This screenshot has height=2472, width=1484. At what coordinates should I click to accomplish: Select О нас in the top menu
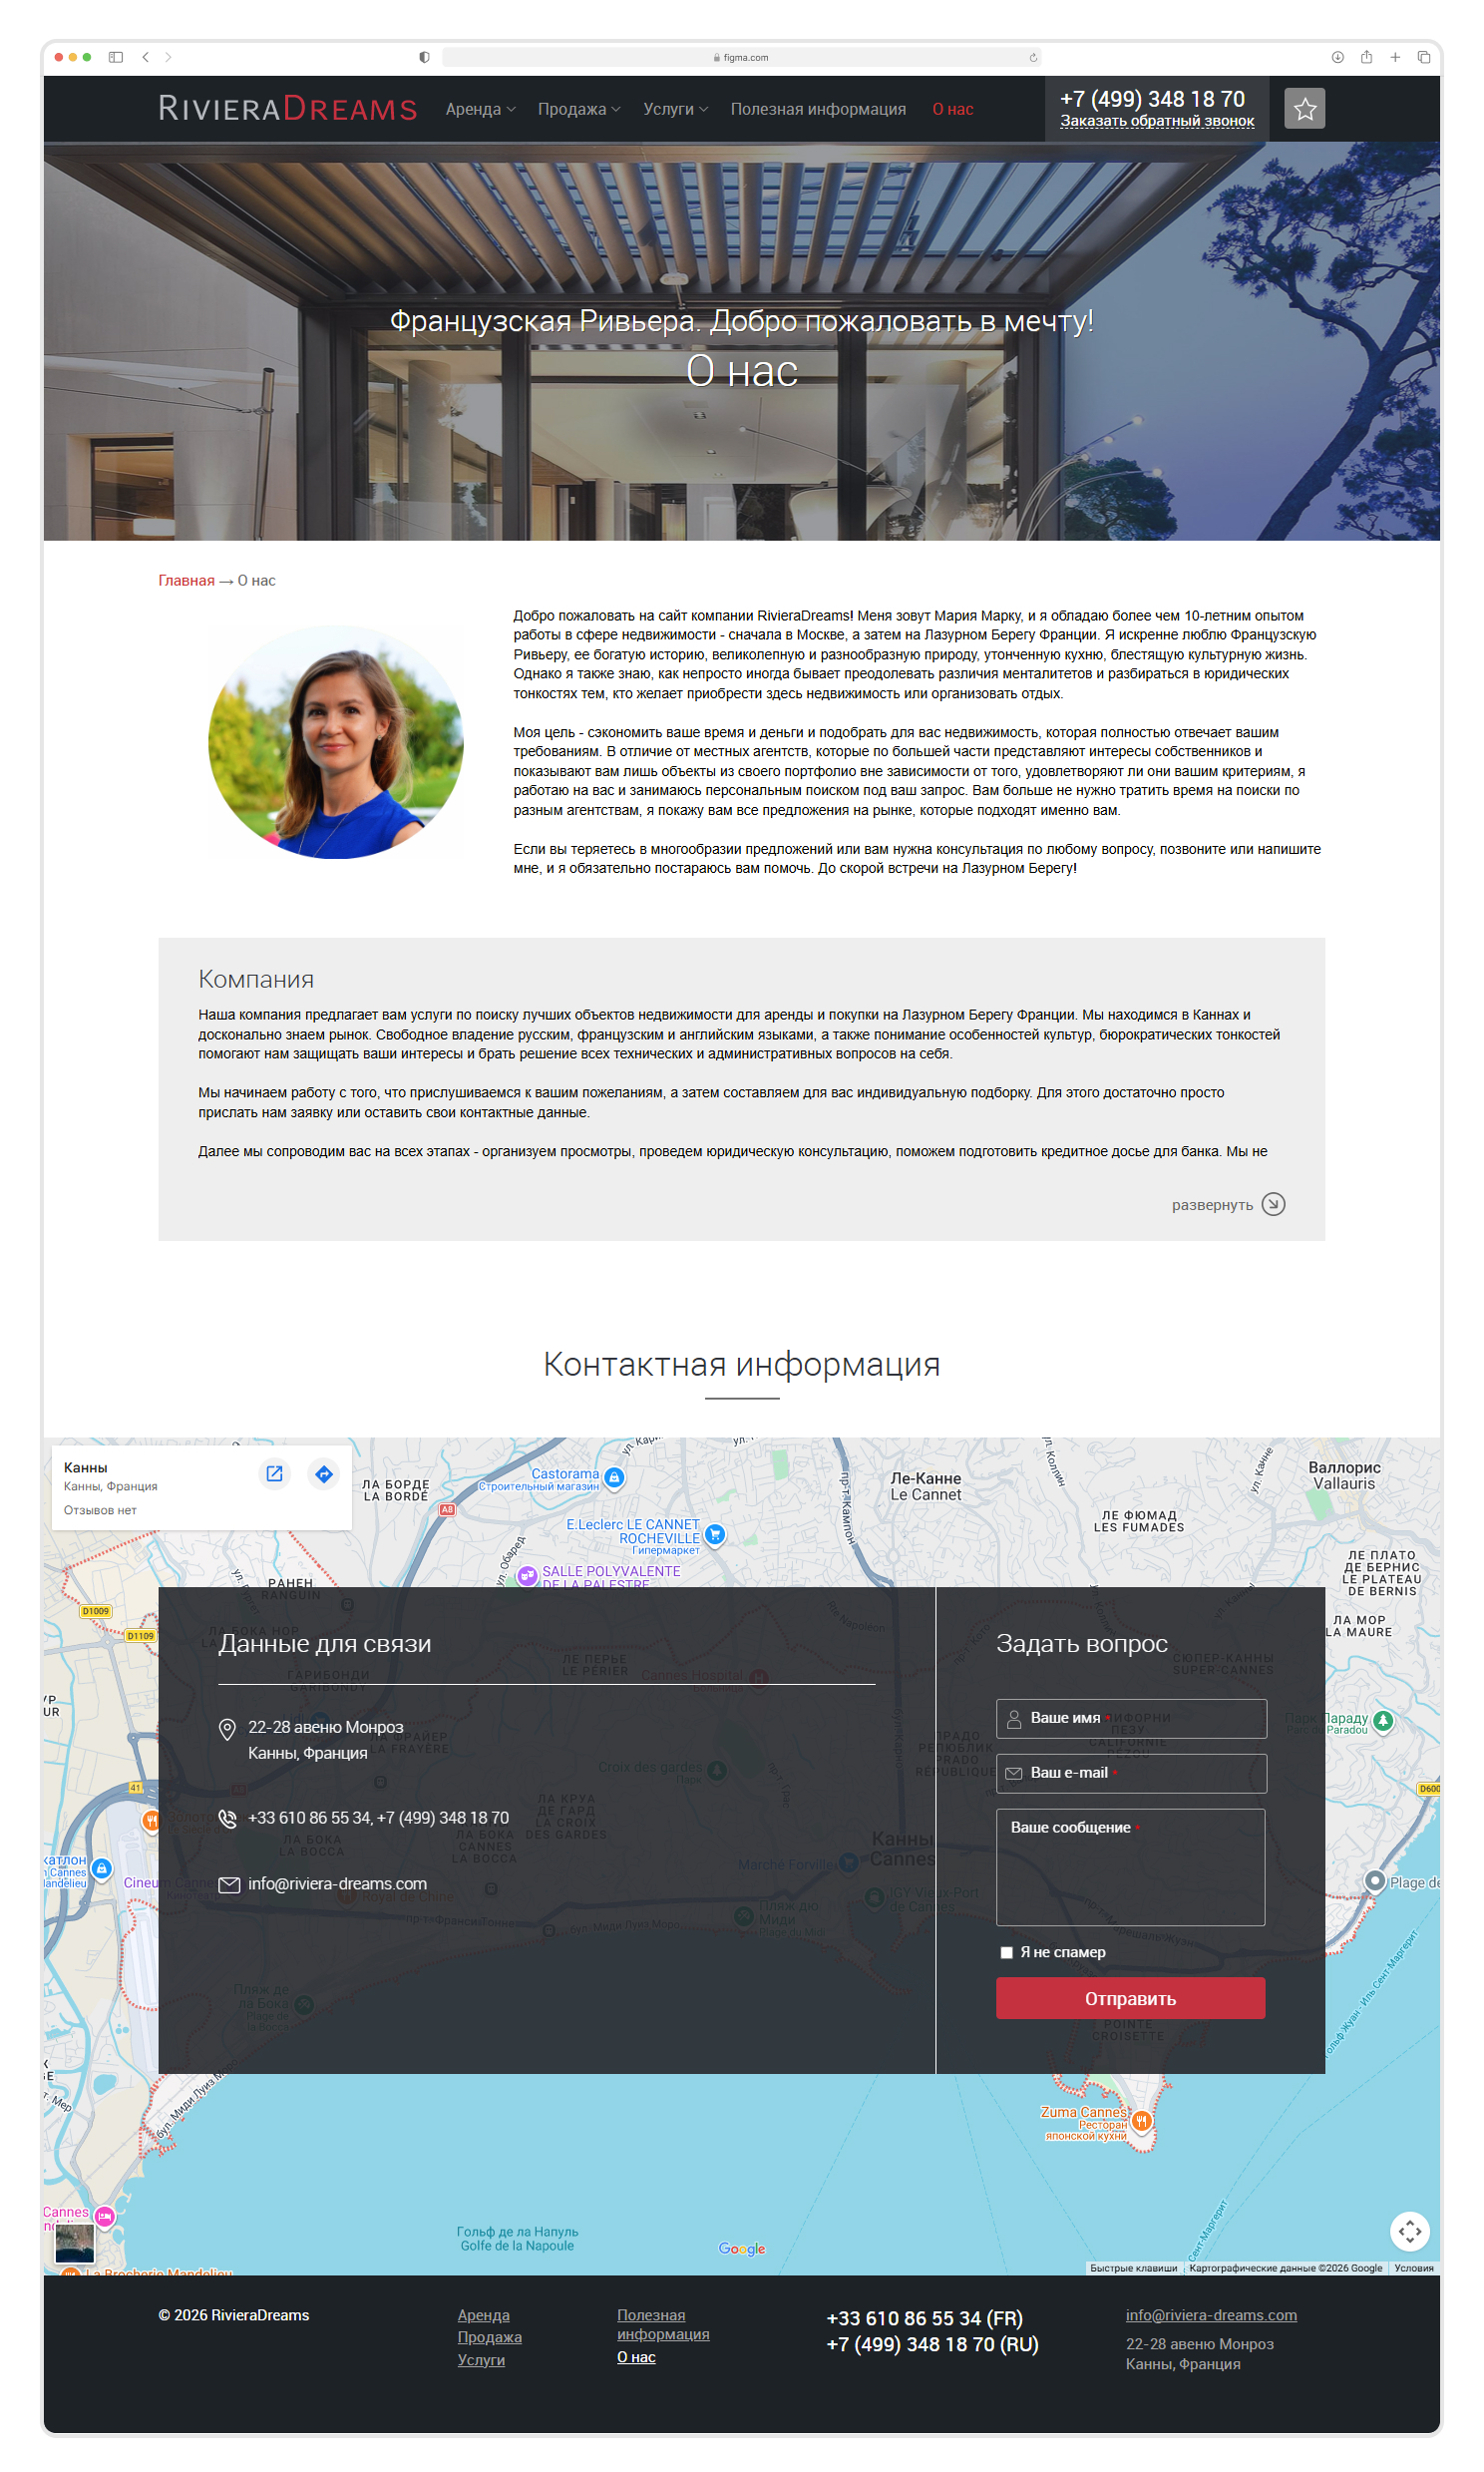point(953,109)
